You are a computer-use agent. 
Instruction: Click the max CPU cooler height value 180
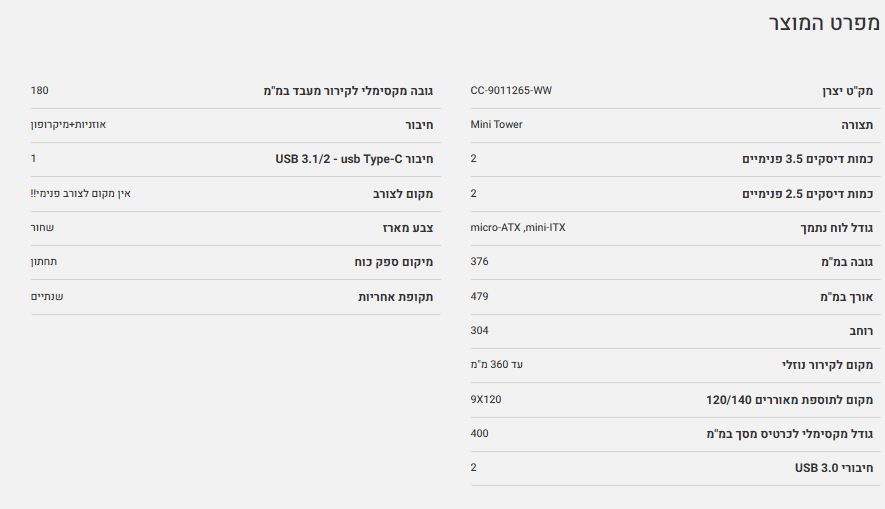[x=40, y=91]
